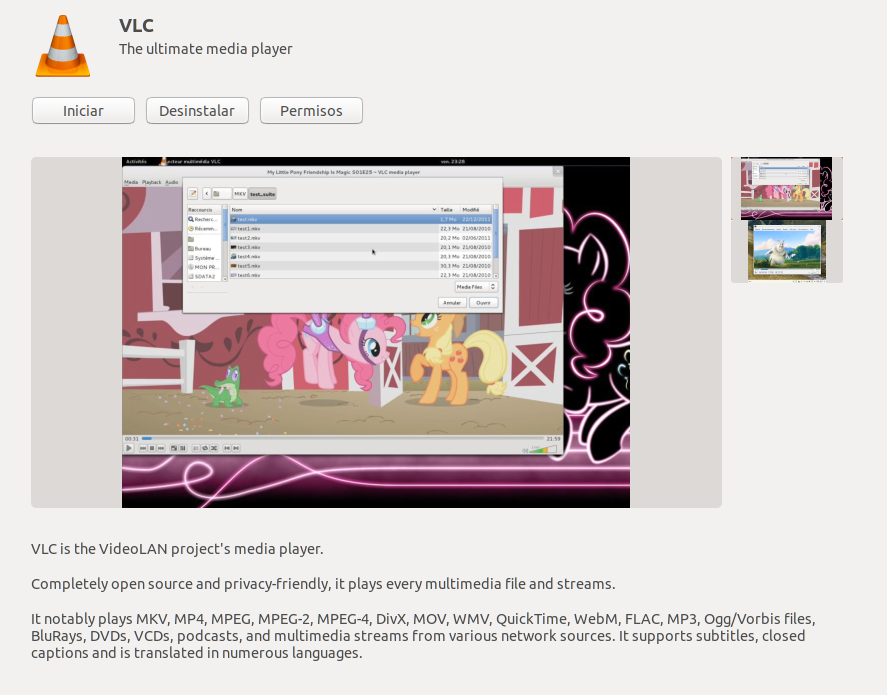Click the sentence starting "Completely open source"
This screenshot has height=695, width=887.
(x=323, y=584)
